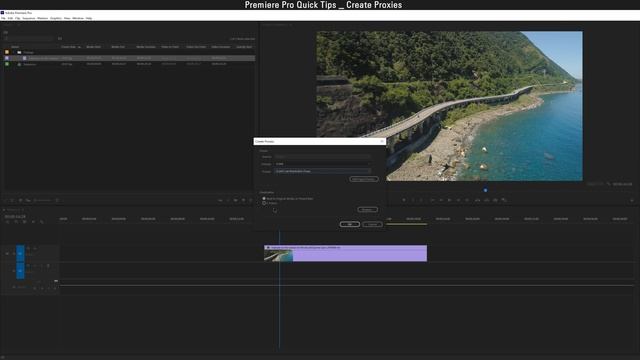The width and height of the screenshot is (640, 360).
Task: Switch Project panel to Icon View
Action: click(x=20, y=200)
